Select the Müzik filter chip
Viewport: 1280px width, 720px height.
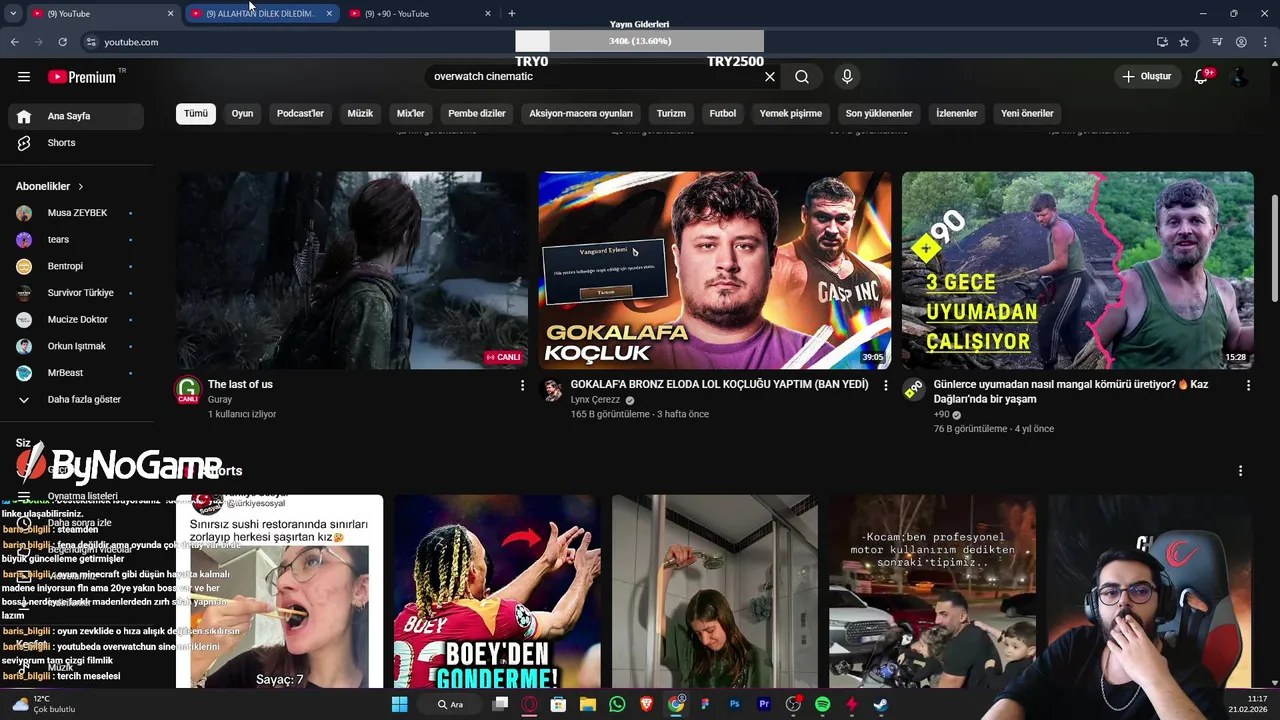click(360, 113)
